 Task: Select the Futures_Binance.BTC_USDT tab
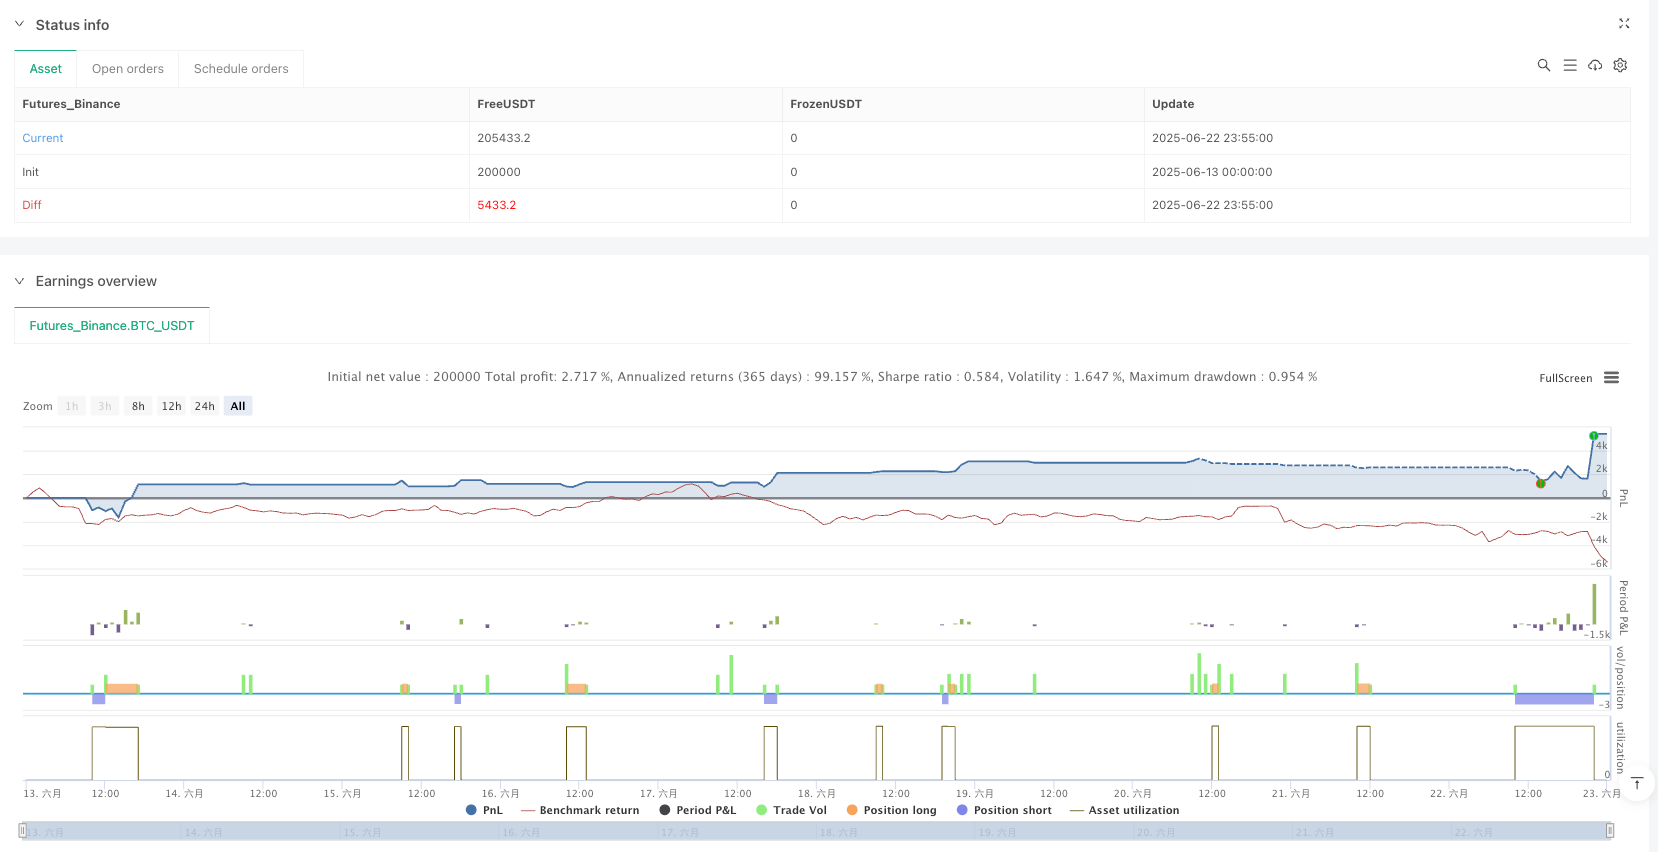point(112,326)
